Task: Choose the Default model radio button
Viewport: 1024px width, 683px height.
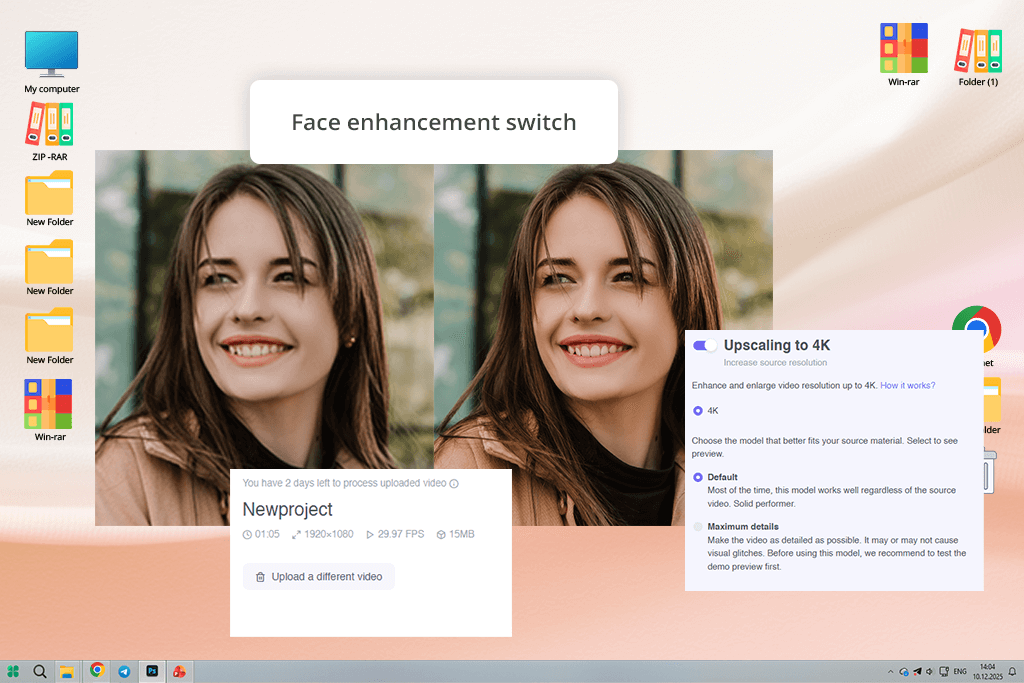Action: (697, 477)
